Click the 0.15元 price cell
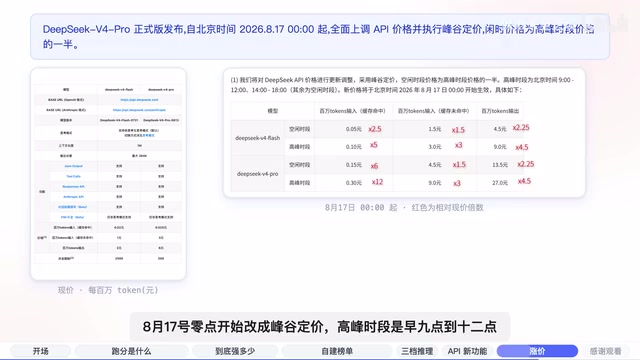 point(353,165)
